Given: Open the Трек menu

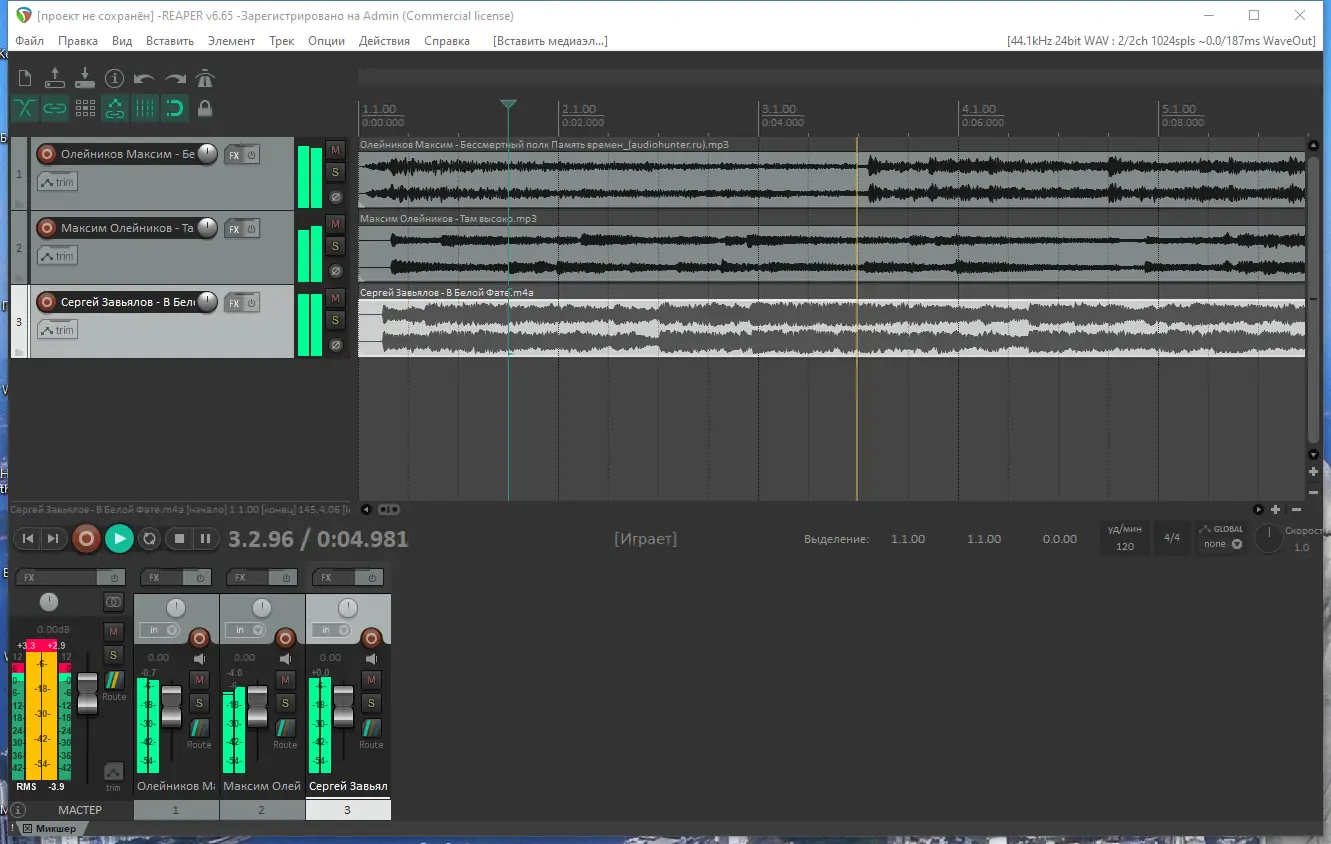Looking at the screenshot, I should pos(282,41).
